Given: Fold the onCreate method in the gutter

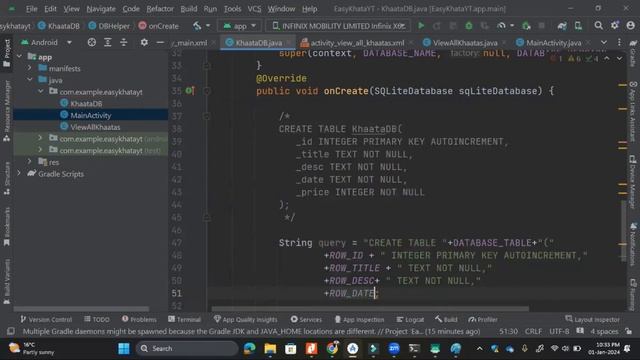Looking at the screenshot, I should (x=207, y=91).
